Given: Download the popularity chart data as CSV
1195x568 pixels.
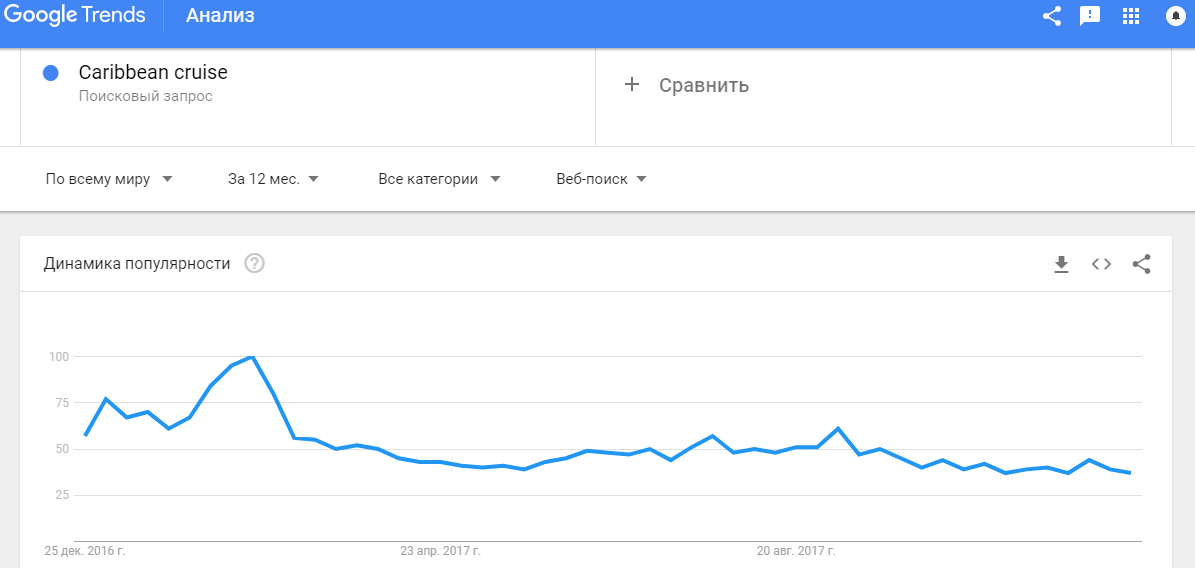Looking at the screenshot, I should coord(1061,265).
